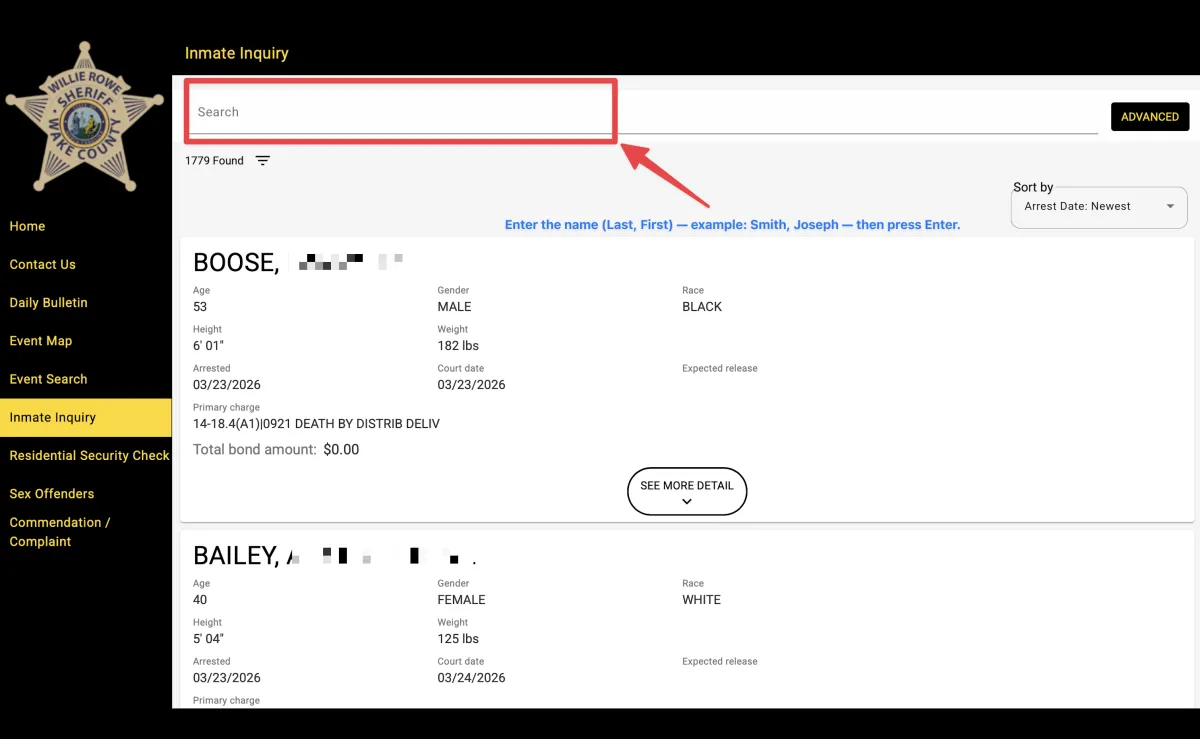Click BOOSE's race value BLACK

(x=702, y=307)
